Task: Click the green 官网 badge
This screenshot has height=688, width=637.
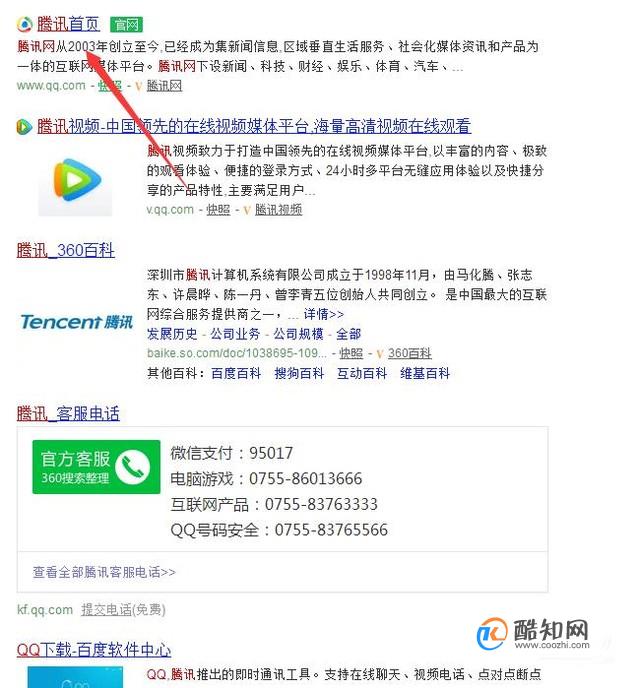Action: tap(126, 25)
